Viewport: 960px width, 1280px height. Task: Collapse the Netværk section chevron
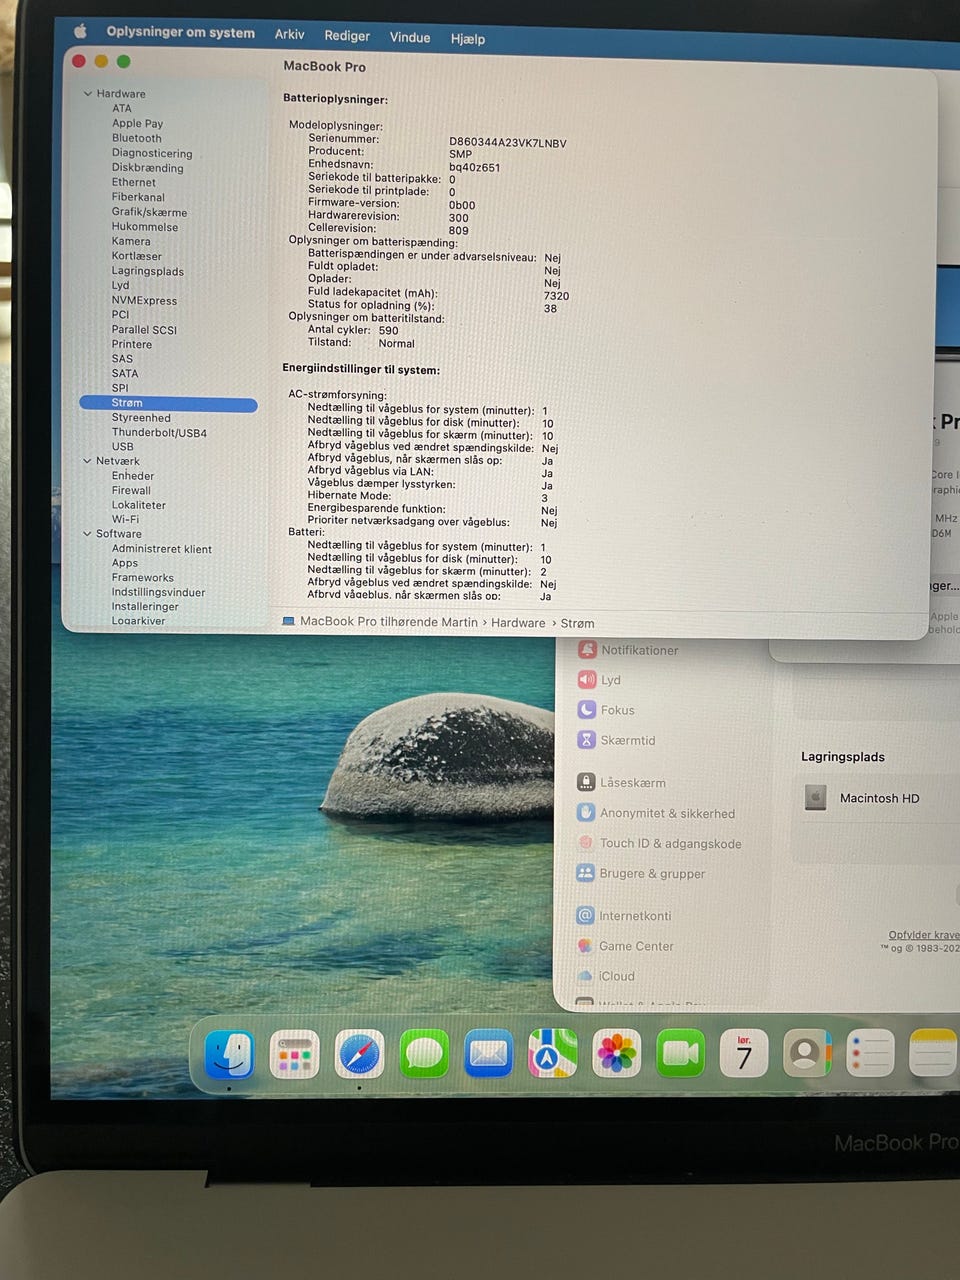click(87, 461)
